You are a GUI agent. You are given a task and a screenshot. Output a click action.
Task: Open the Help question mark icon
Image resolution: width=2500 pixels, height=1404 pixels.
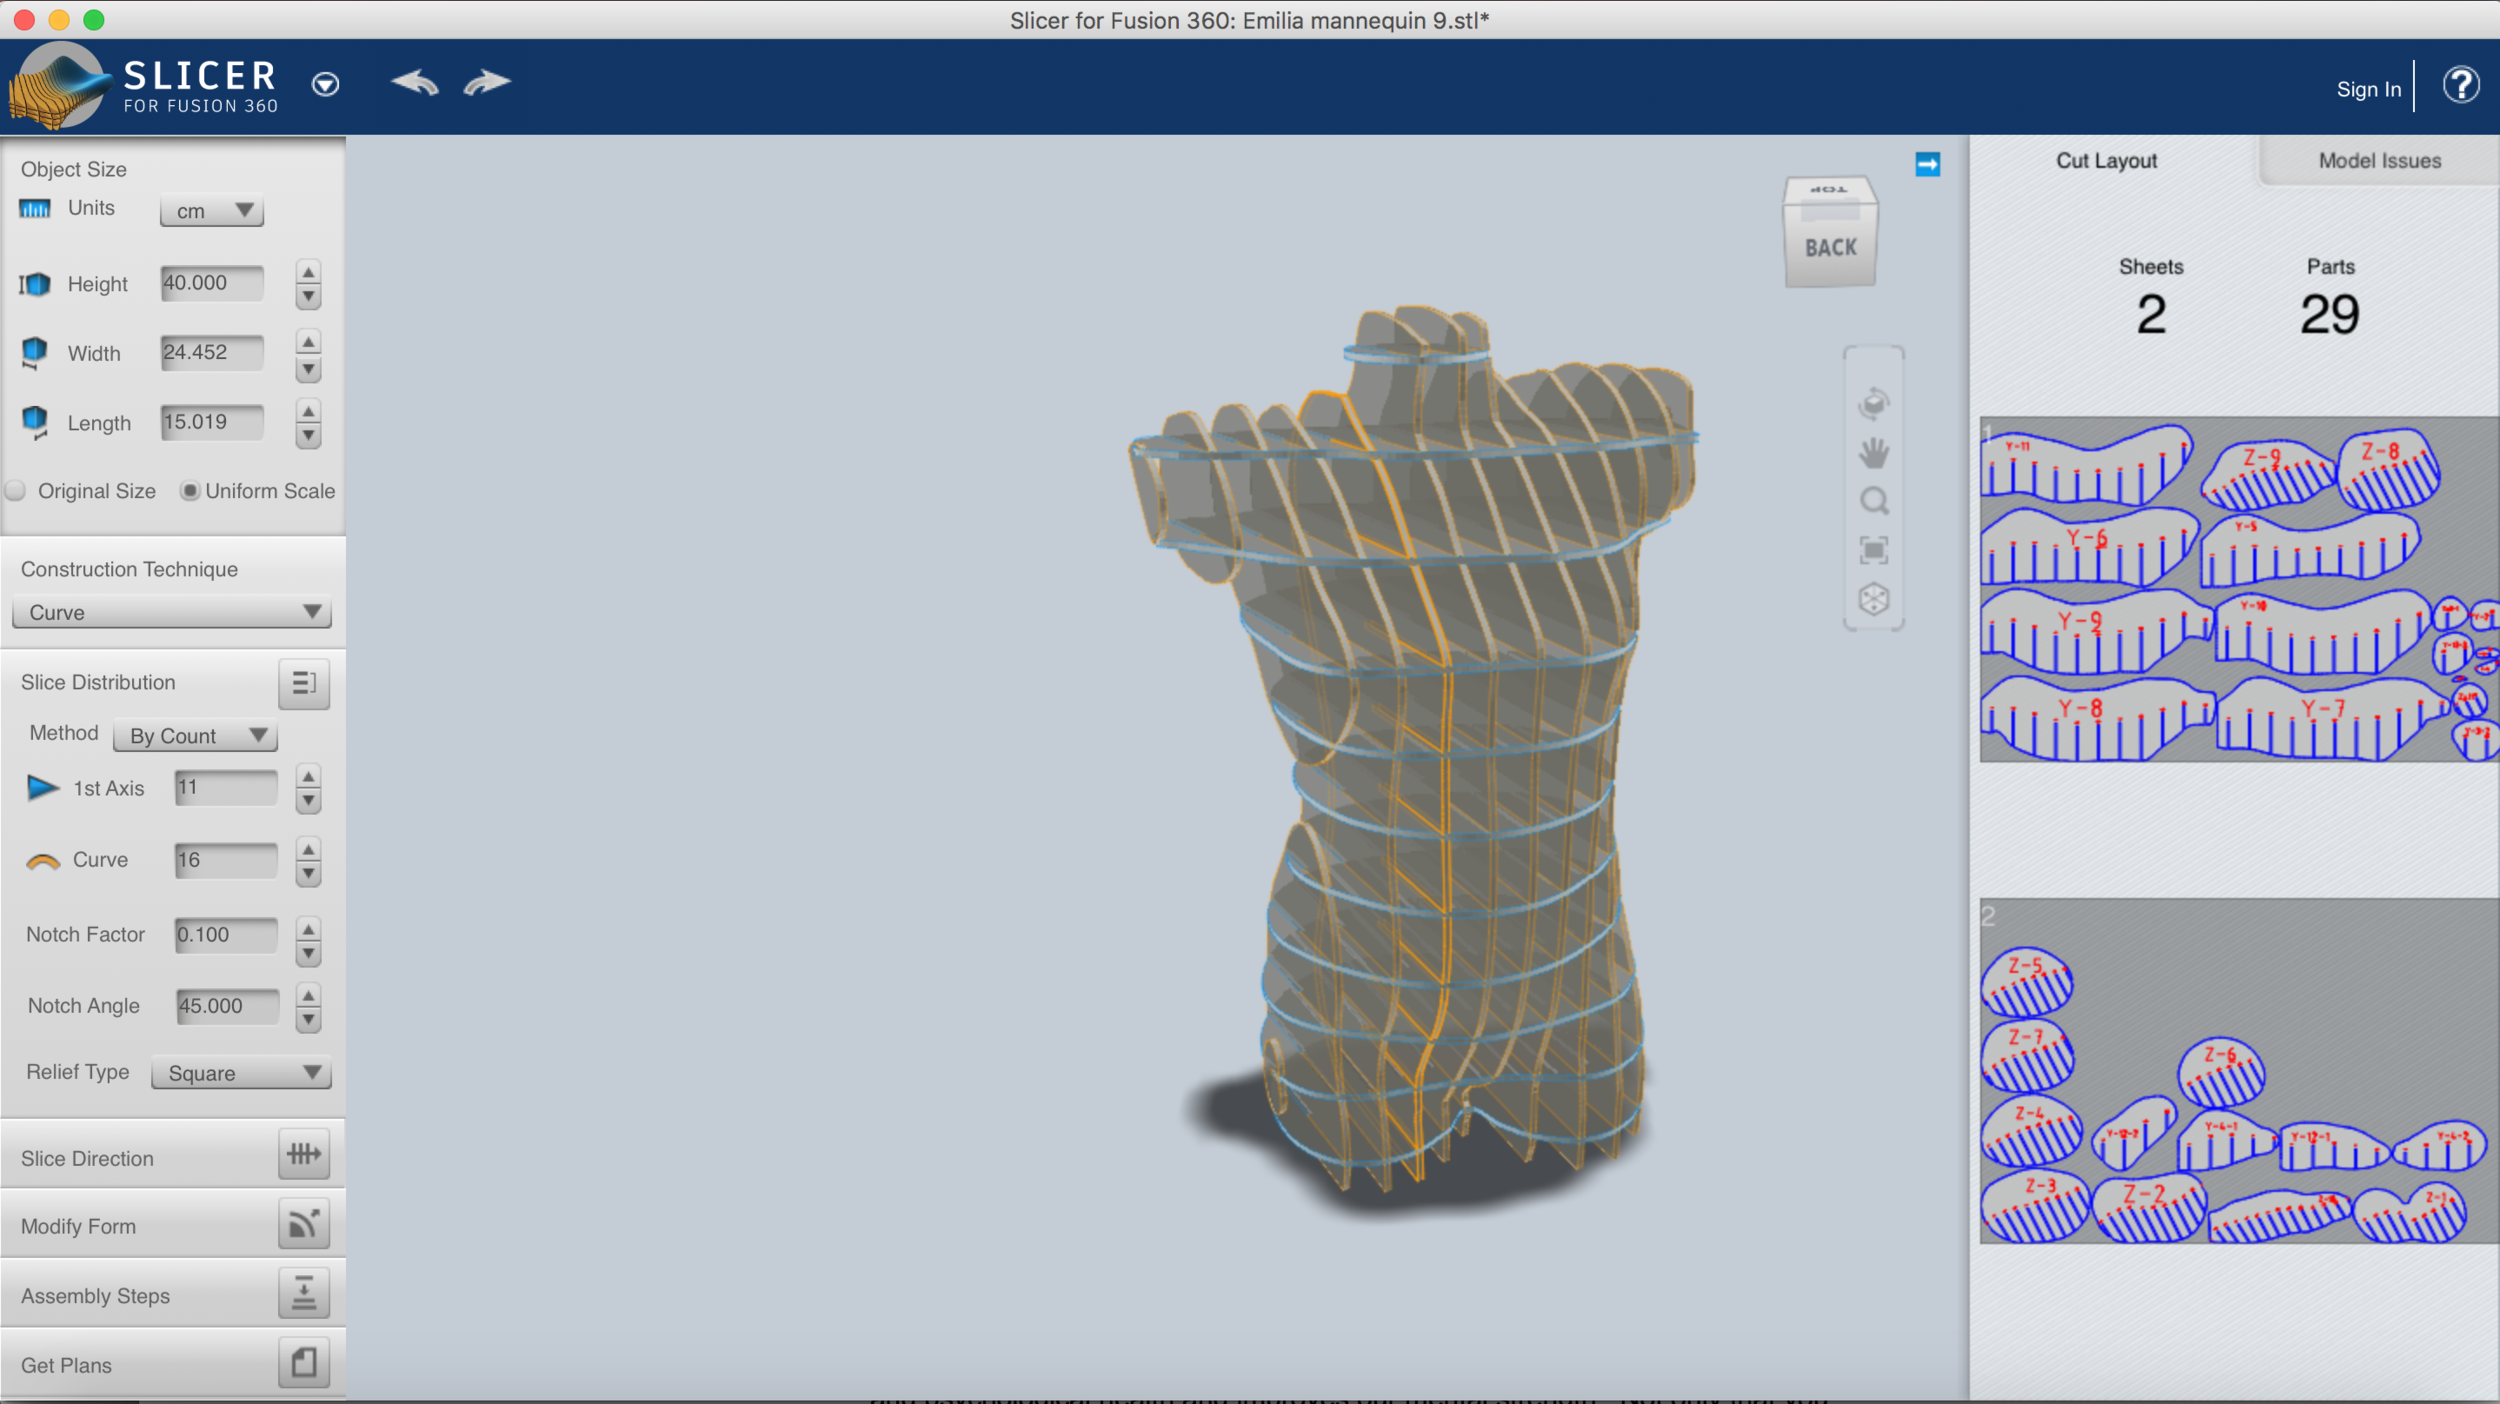2461,86
